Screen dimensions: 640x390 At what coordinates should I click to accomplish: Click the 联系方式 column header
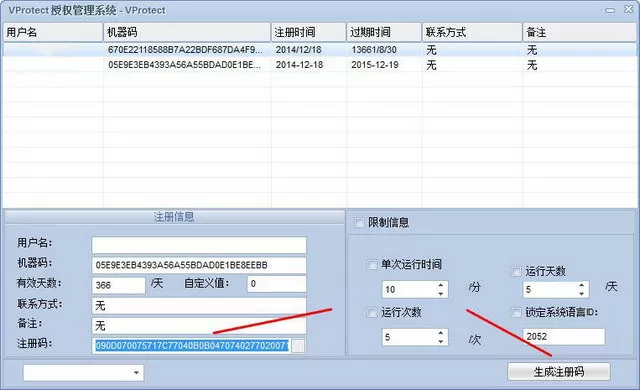pyautogui.click(x=472, y=32)
